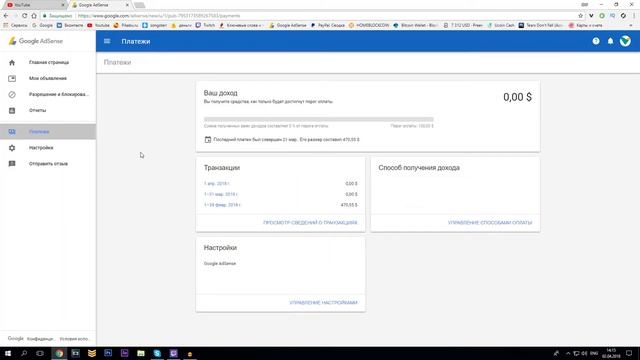Click the 0,00 $ earnings amount
Screen dimensions: 640x360
[x=517, y=97]
